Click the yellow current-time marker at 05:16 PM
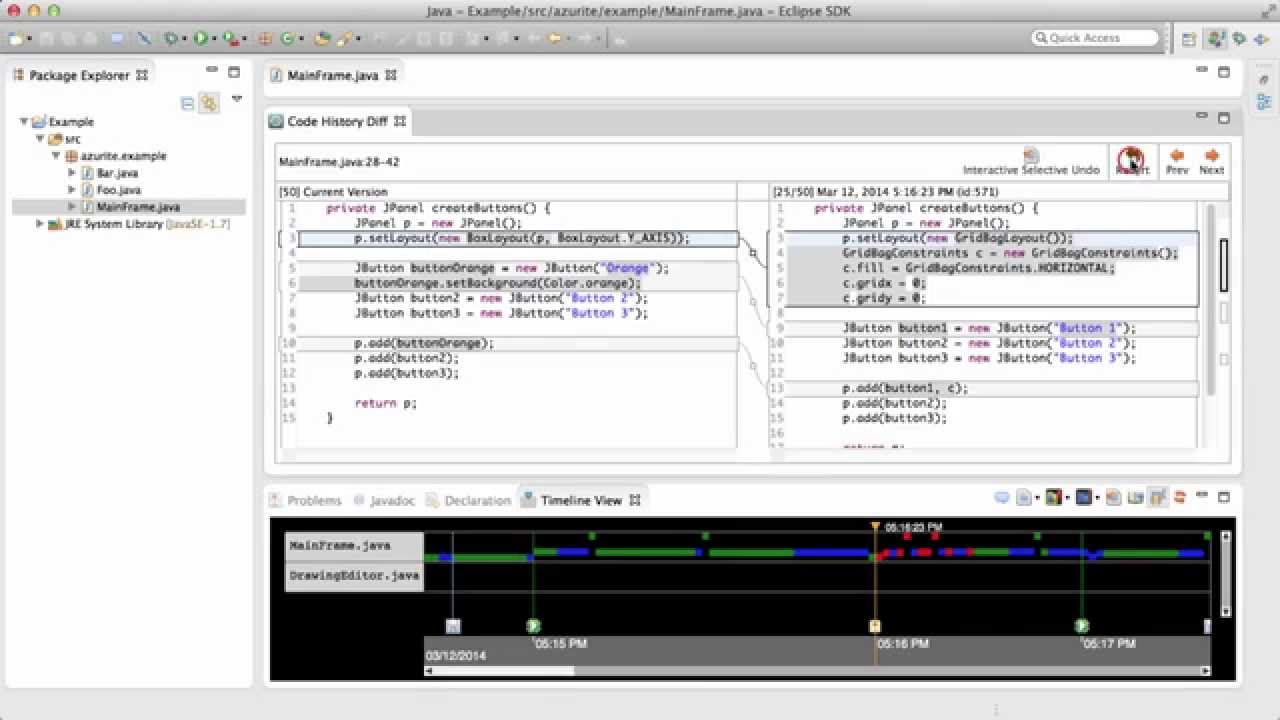The height and width of the screenshot is (720, 1280). [875, 626]
